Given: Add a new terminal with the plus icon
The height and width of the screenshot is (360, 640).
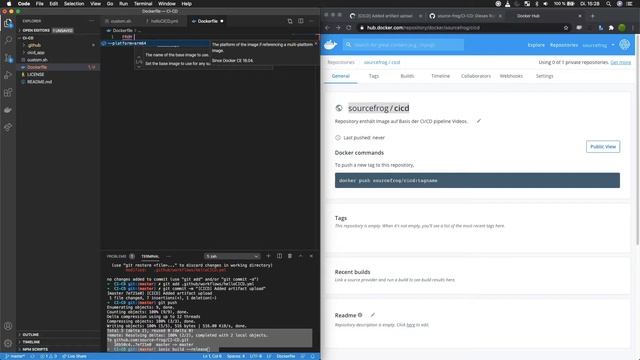Looking at the screenshot, I should pyautogui.click(x=268, y=256).
